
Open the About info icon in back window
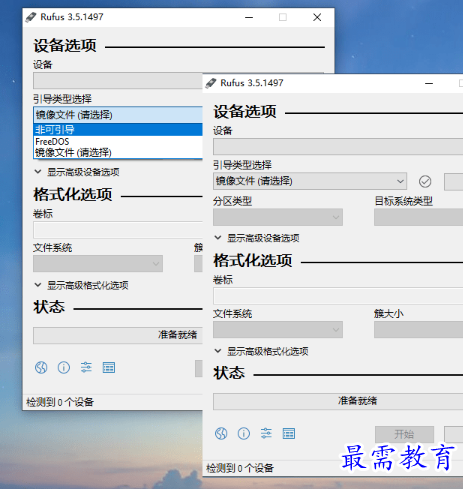(x=64, y=367)
